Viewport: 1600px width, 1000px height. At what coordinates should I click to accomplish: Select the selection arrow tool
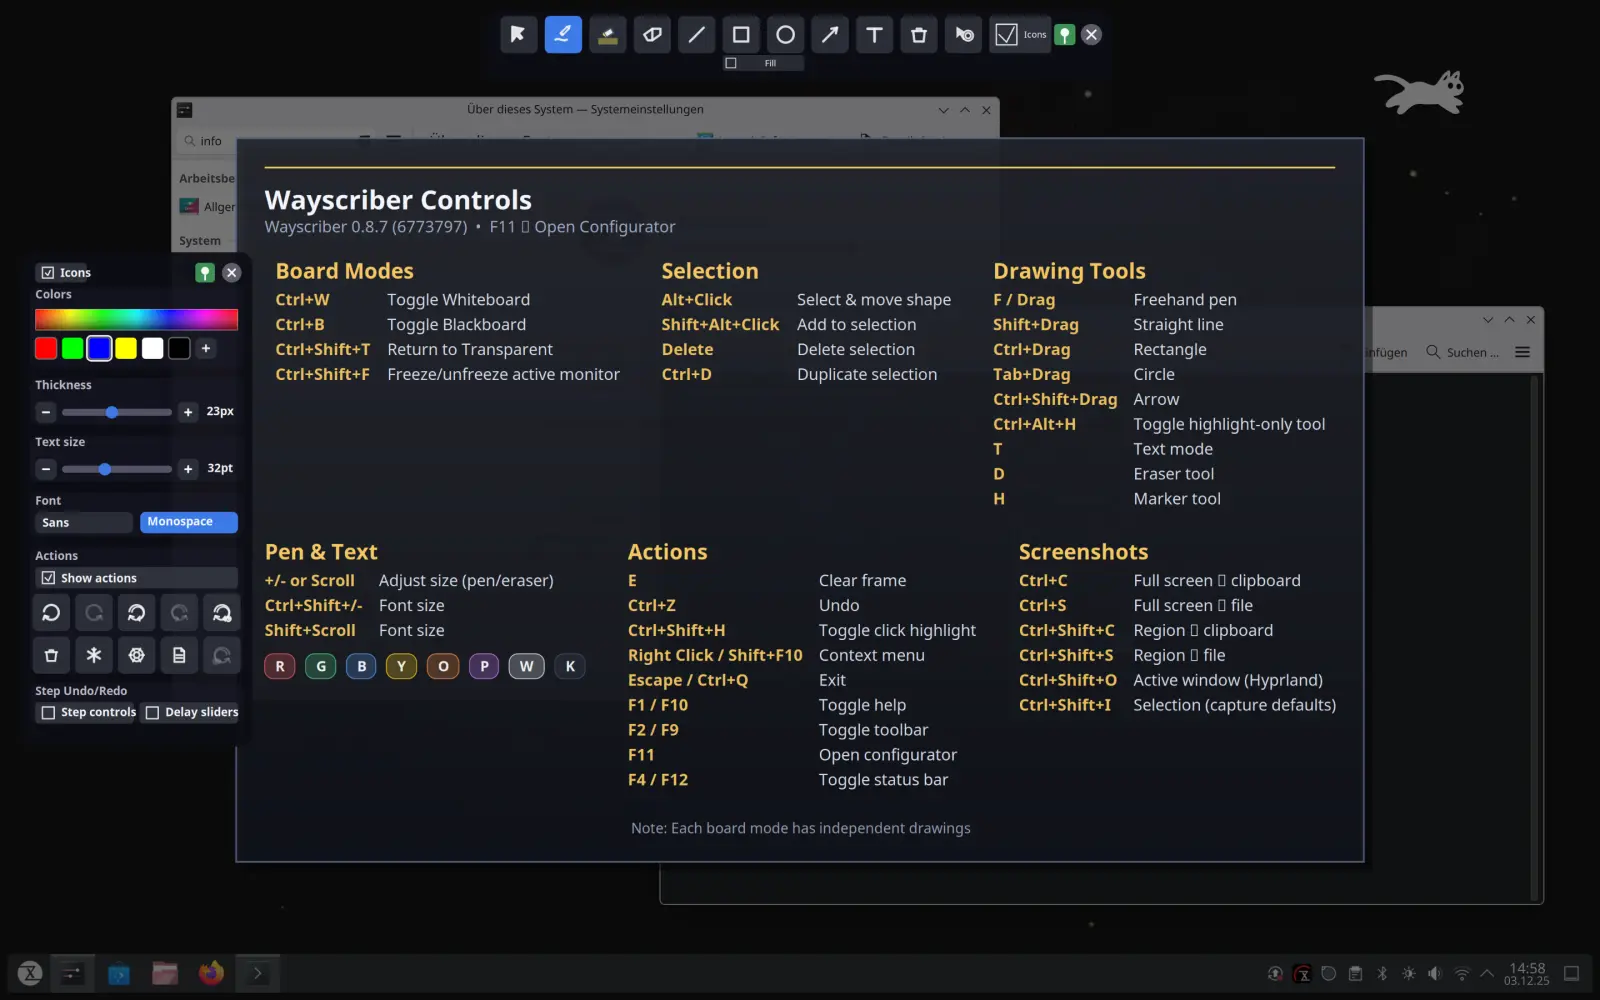(x=518, y=34)
